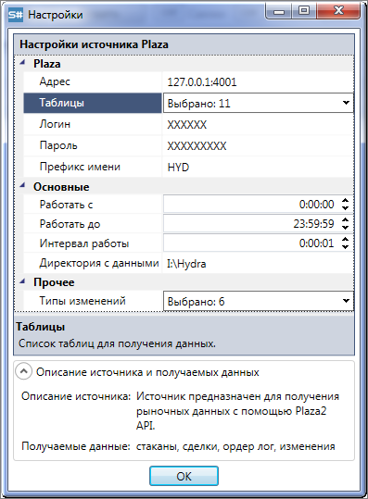Increase the Работать до time value
The width and height of the screenshot is (368, 499).
[x=346, y=220]
